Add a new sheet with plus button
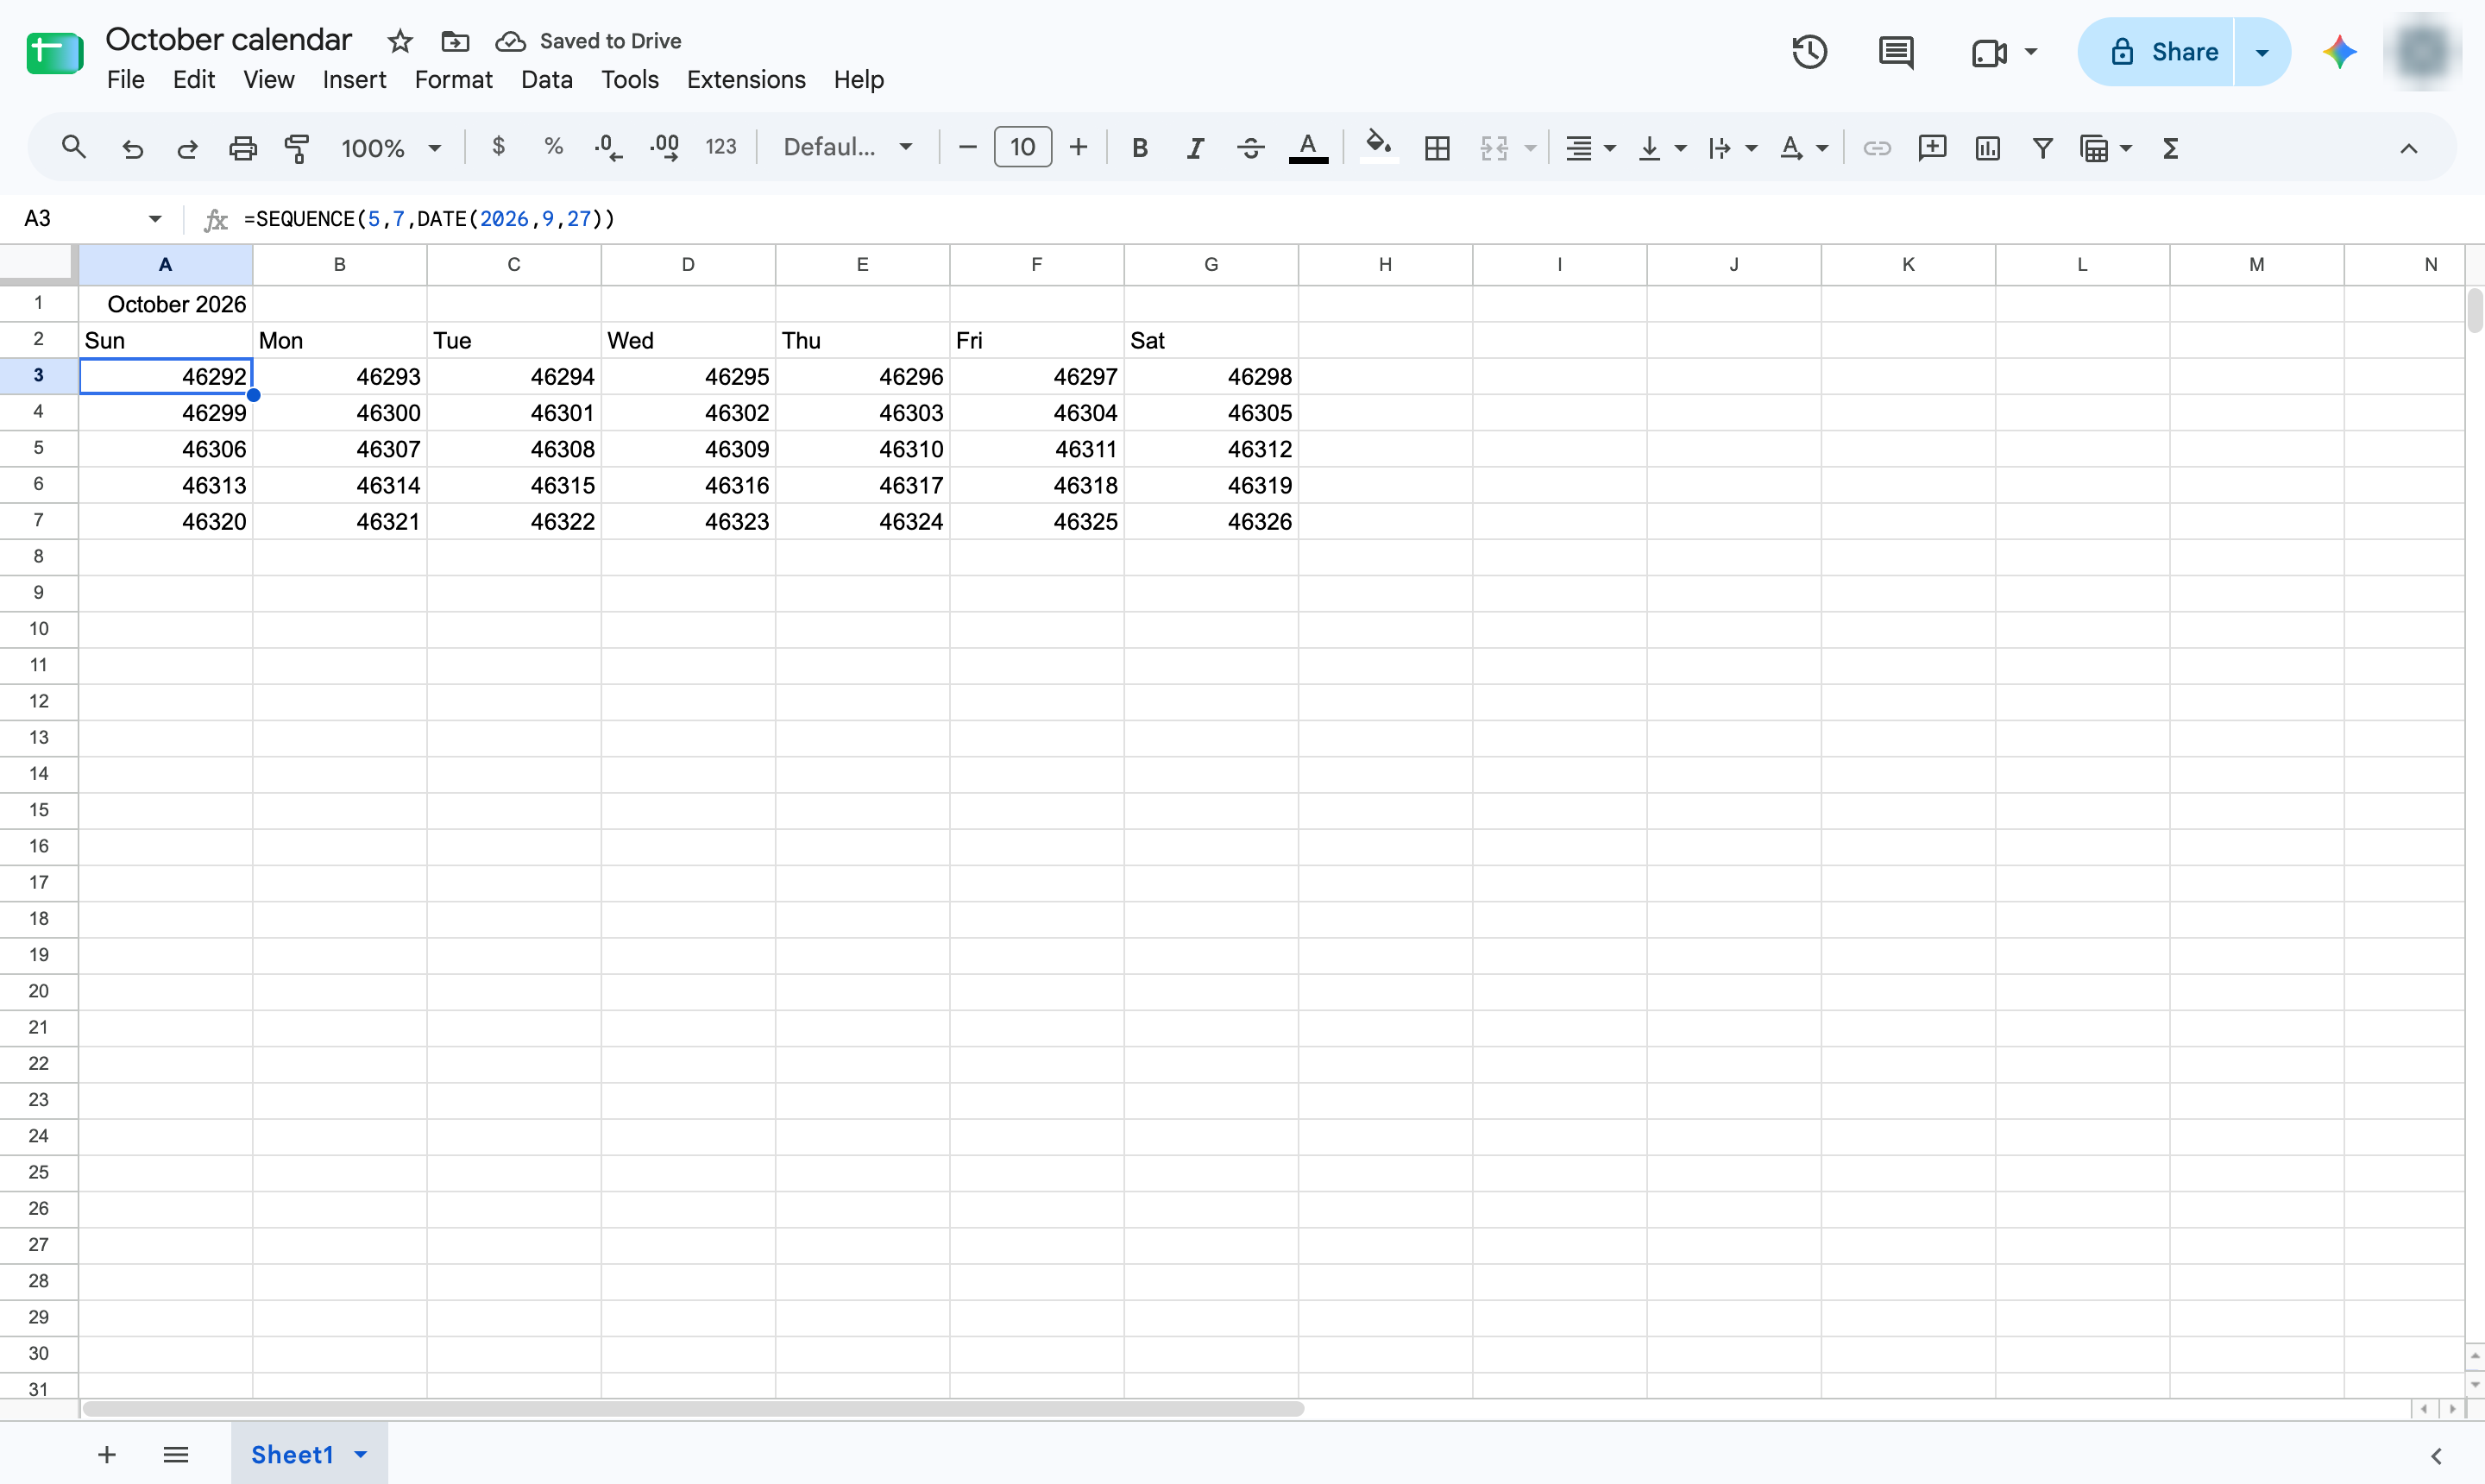Viewport: 2485px width, 1484px height. point(107,1454)
